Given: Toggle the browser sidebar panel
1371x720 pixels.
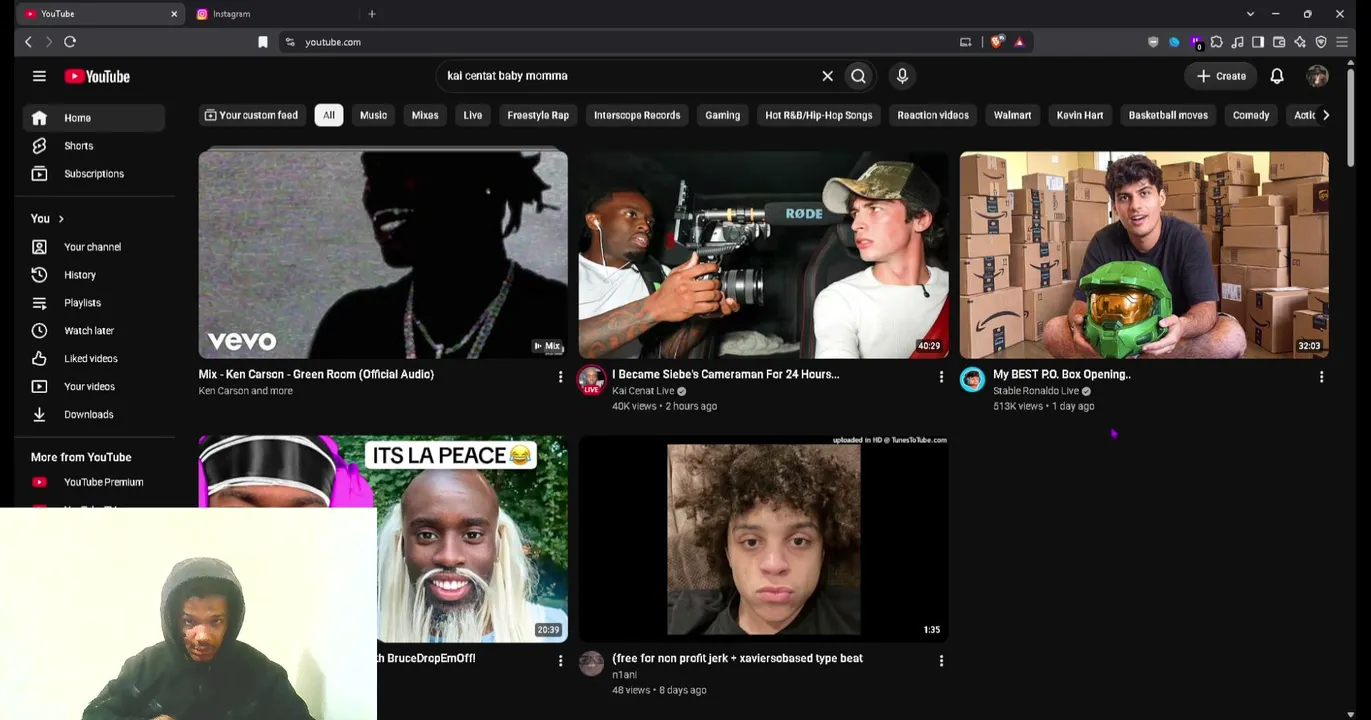Looking at the screenshot, I should (1258, 42).
